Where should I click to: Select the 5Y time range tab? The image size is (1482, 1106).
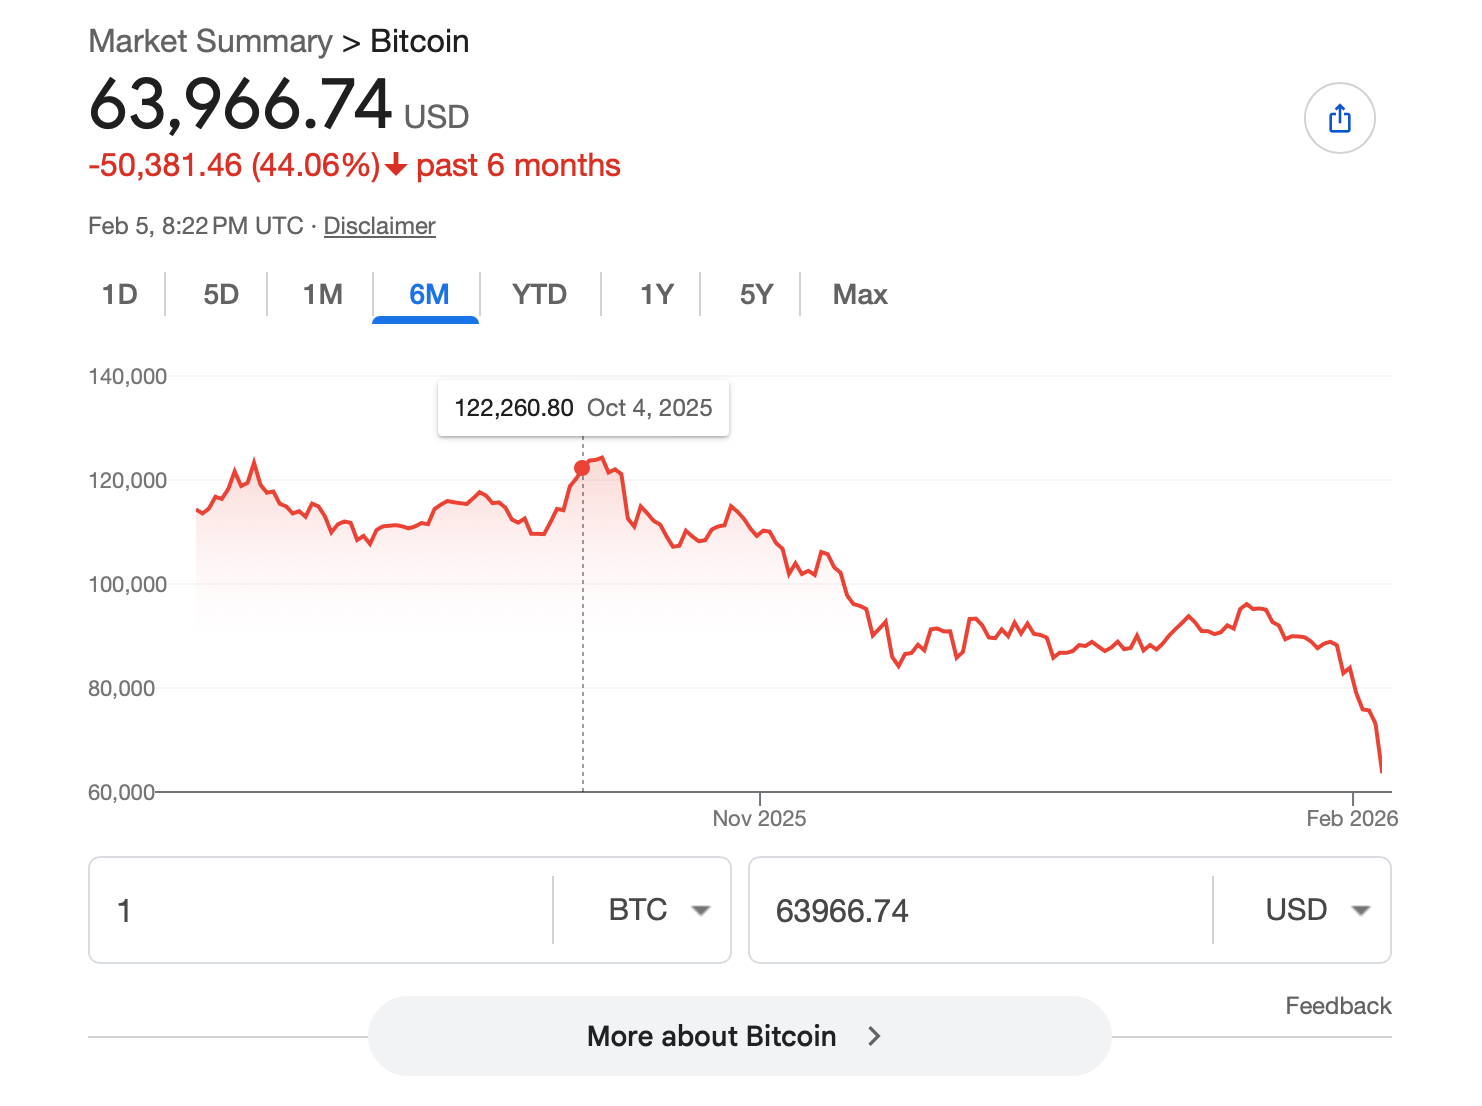click(757, 294)
